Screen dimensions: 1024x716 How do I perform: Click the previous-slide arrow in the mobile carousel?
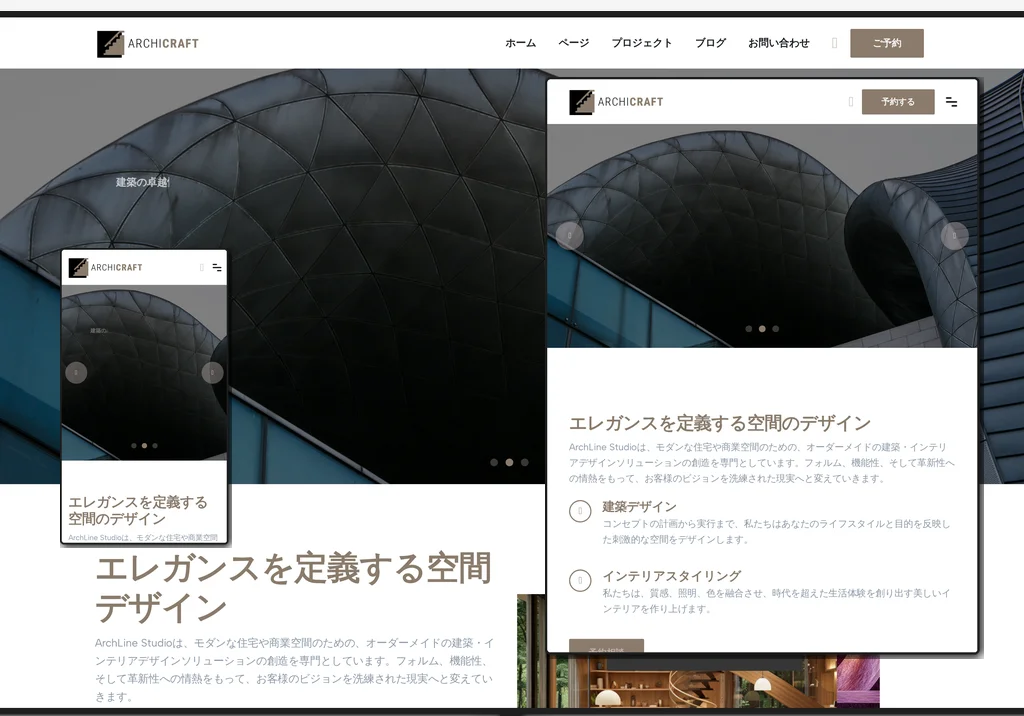77,372
